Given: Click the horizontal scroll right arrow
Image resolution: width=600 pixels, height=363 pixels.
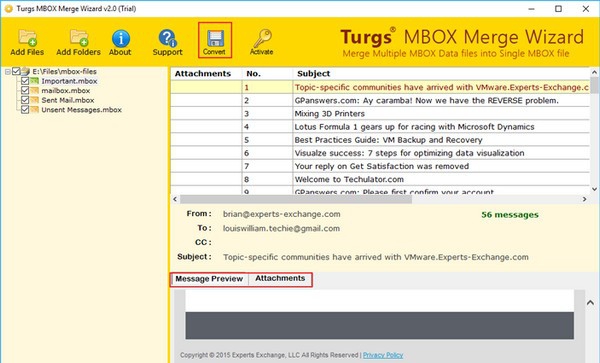Looking at the screenshot, I should tap(584, 199).
